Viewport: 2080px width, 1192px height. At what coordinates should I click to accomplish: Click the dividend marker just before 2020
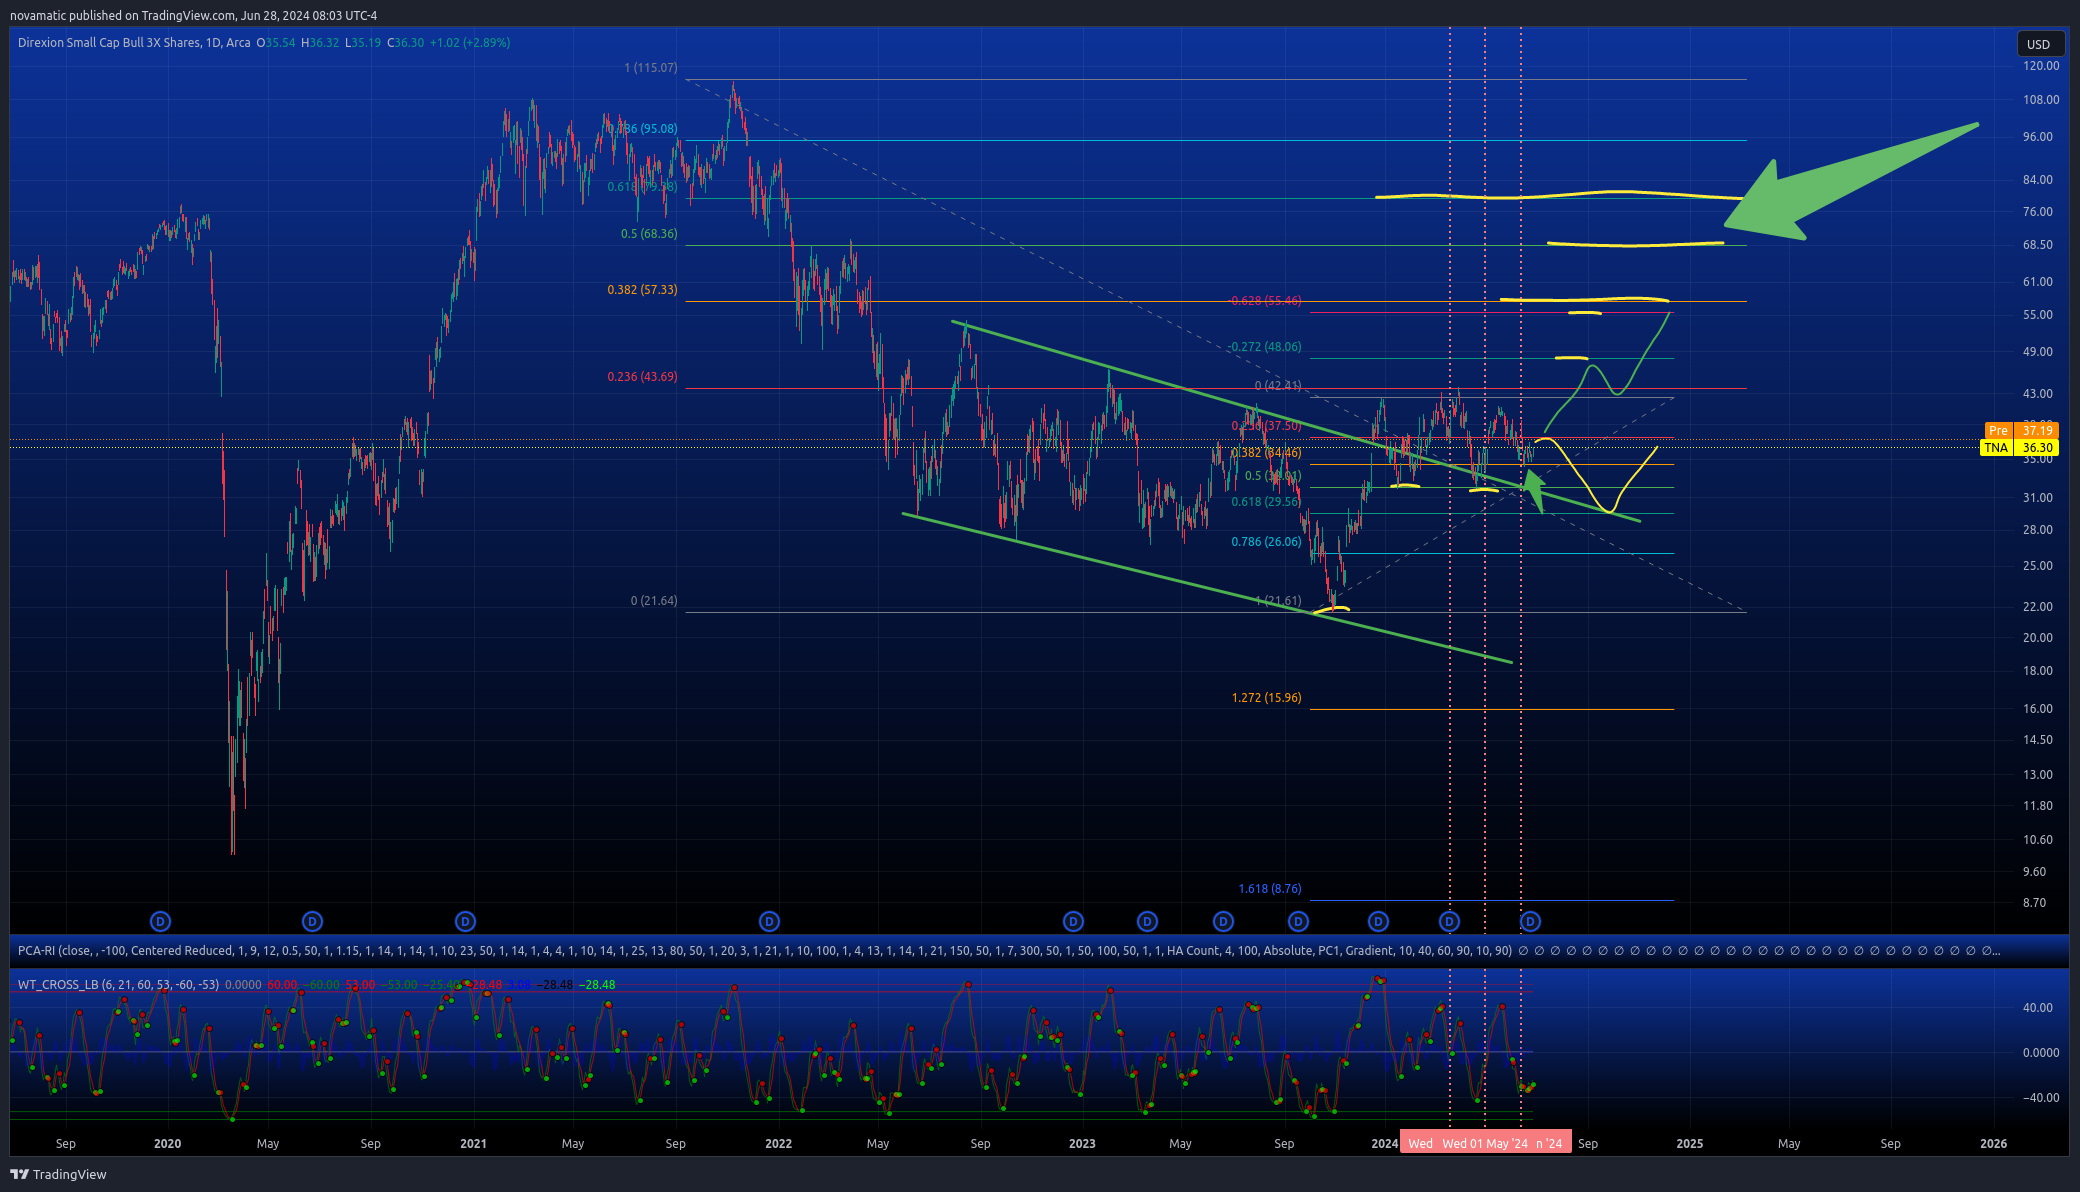pyautogui.click(x=160, y=921)
